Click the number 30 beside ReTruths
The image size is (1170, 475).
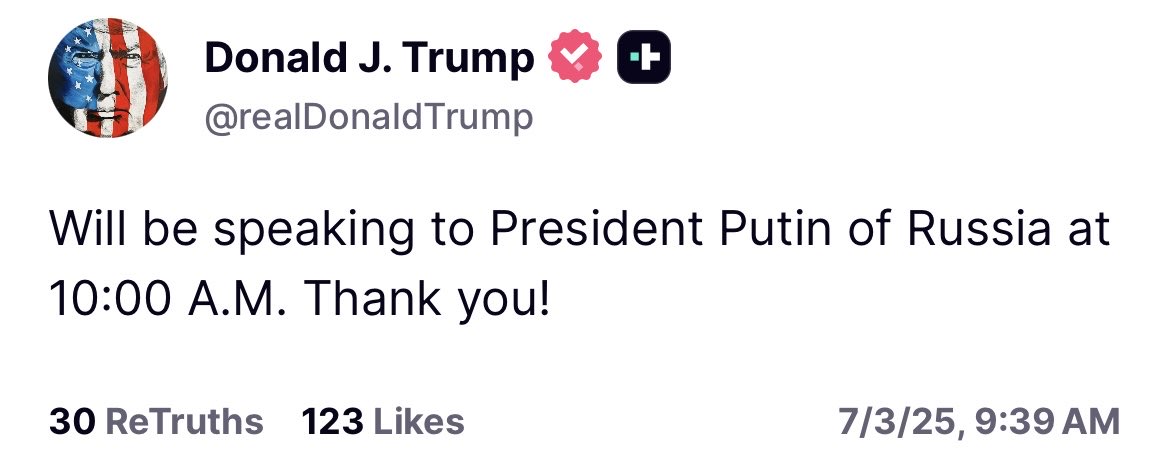click(x=71, y=421)
